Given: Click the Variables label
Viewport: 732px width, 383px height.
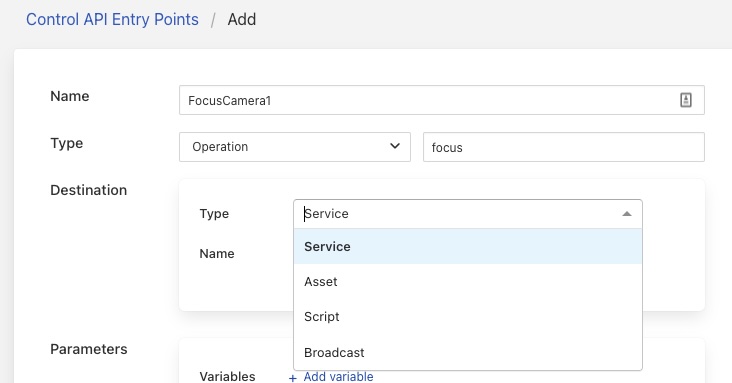Looking at the screenshot, I should click(x=227, y=376).
